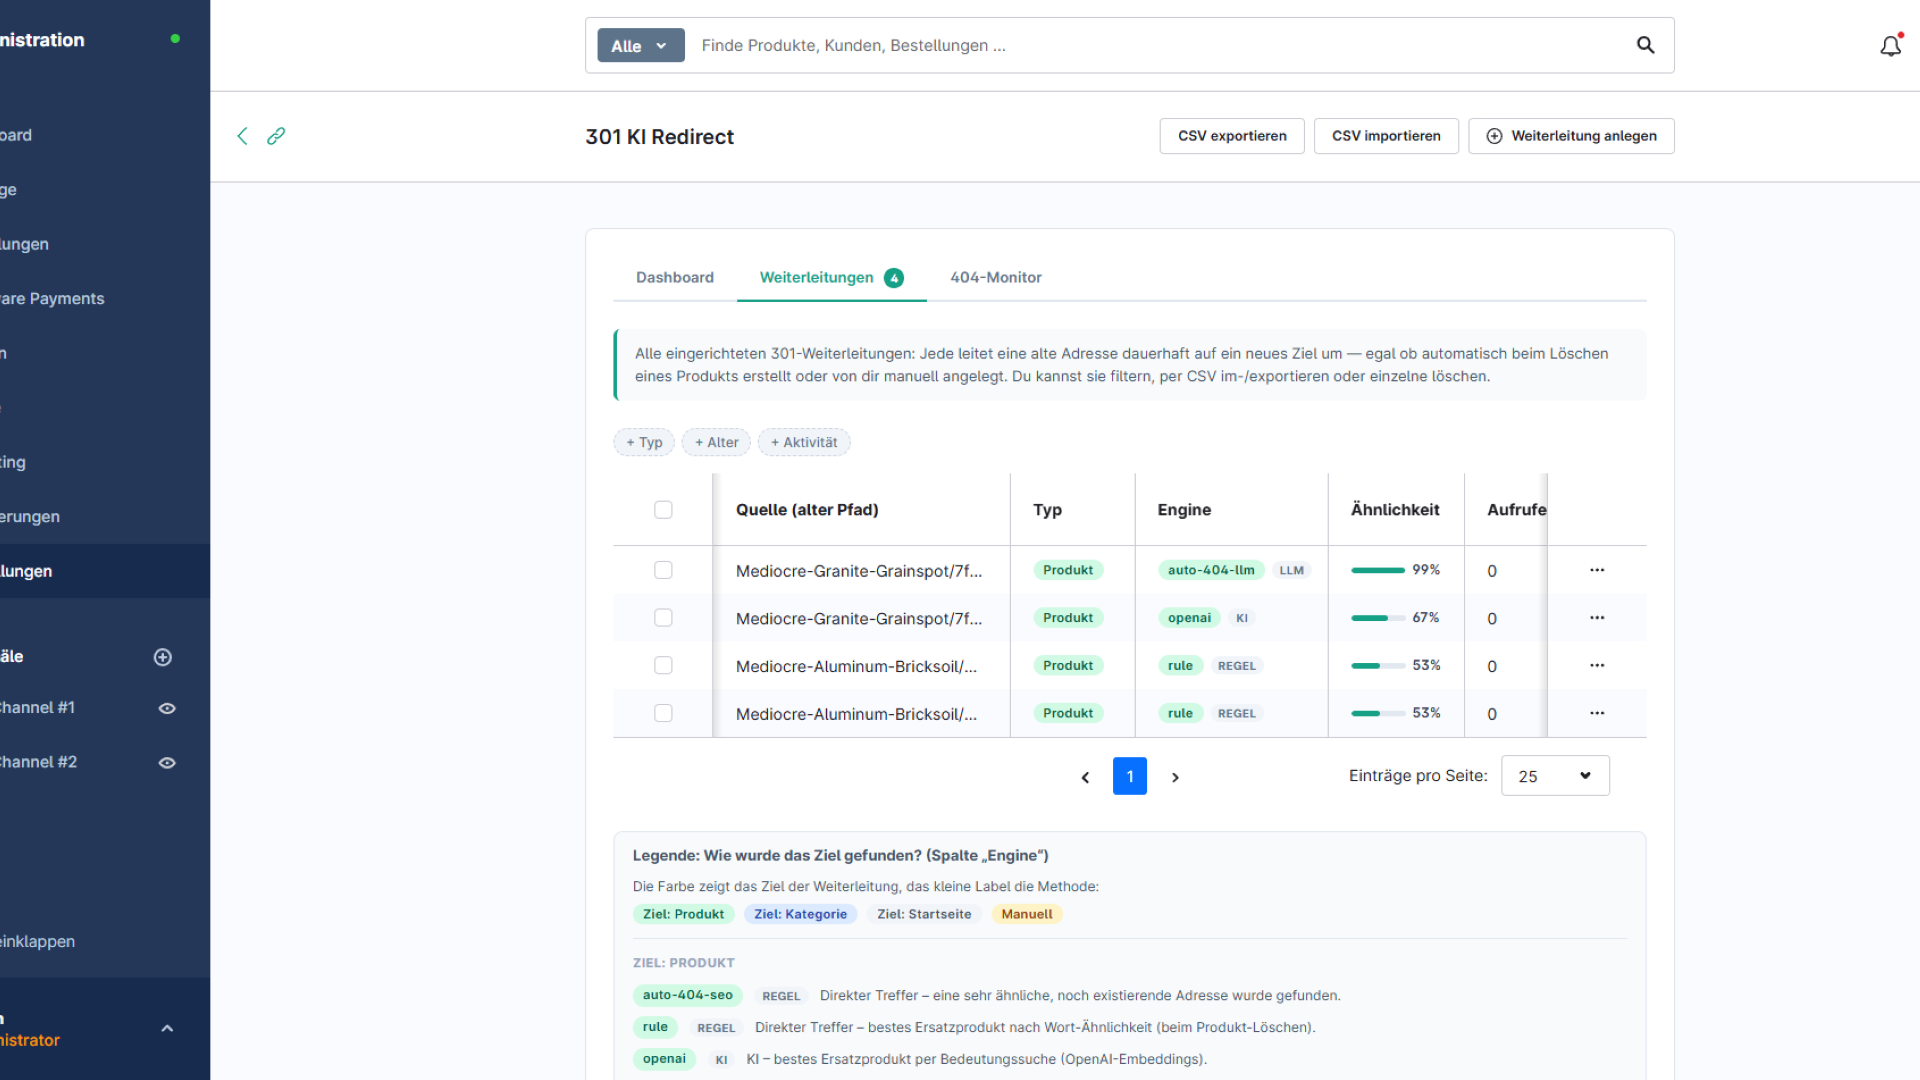
Task: Open actions menu for the 99% row
Action: coord(1597,570)
